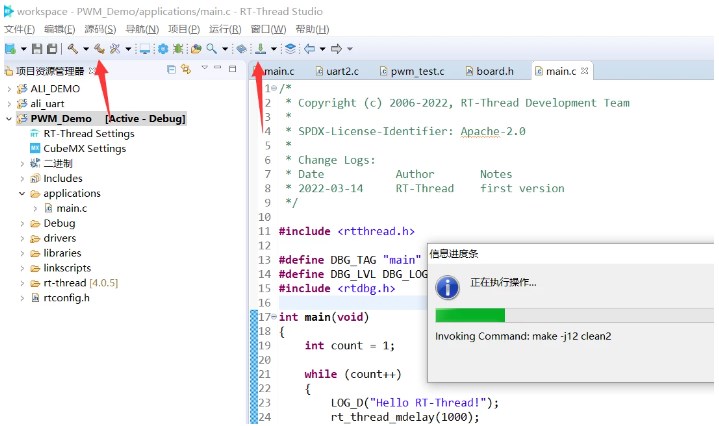The height and width of the screenshot is (426, 719).
Task: Start debugging with the green bug icon
Action: [178, 49]
